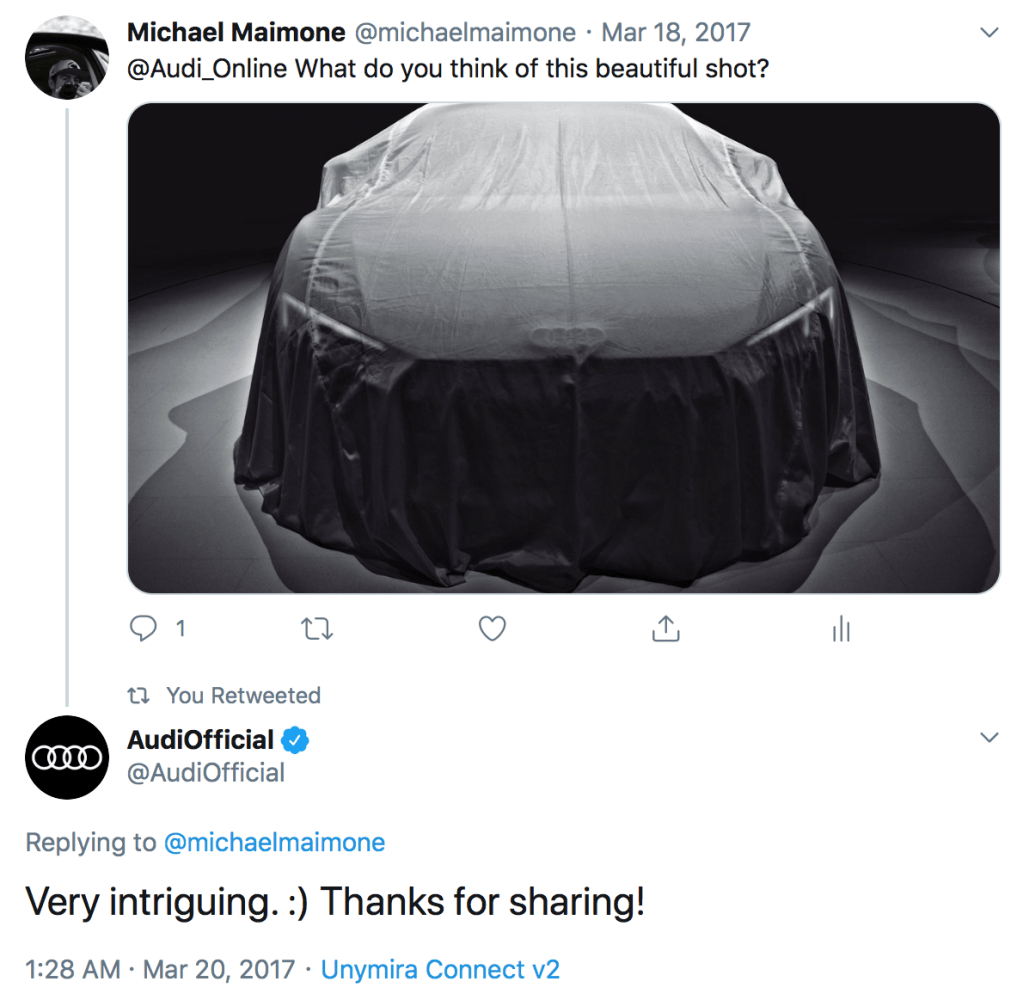
Task: Open @michaelmaimone in Replying to line
Action: point(274,842)
